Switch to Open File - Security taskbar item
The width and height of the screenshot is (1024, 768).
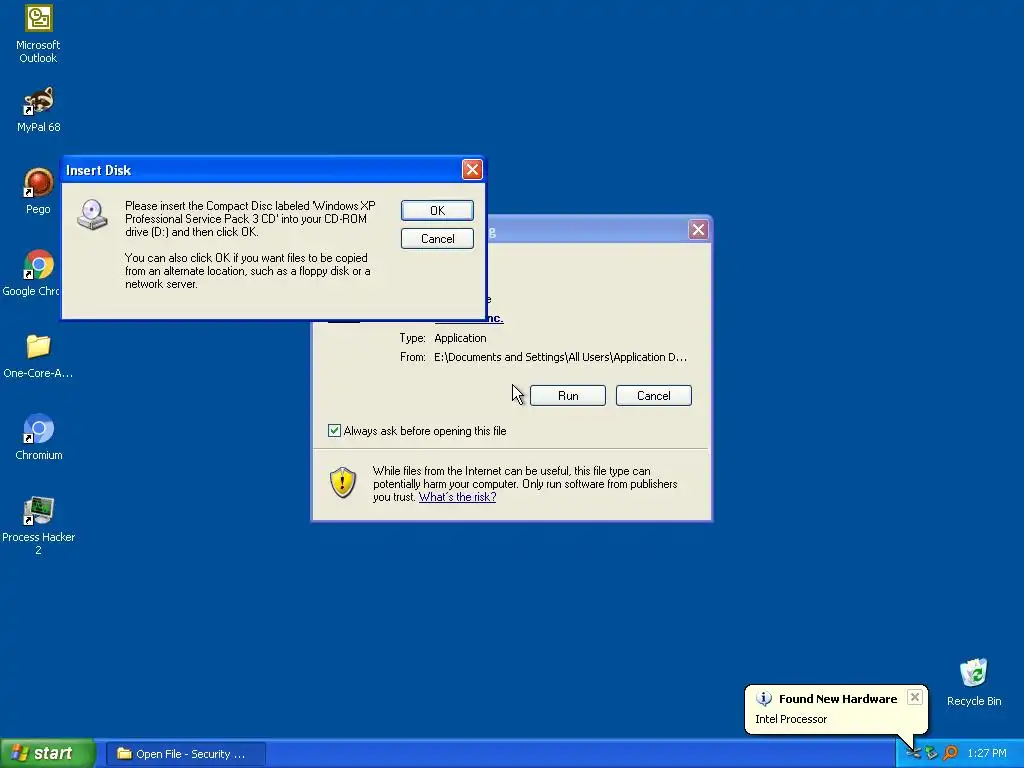click(x=185, y=754)
